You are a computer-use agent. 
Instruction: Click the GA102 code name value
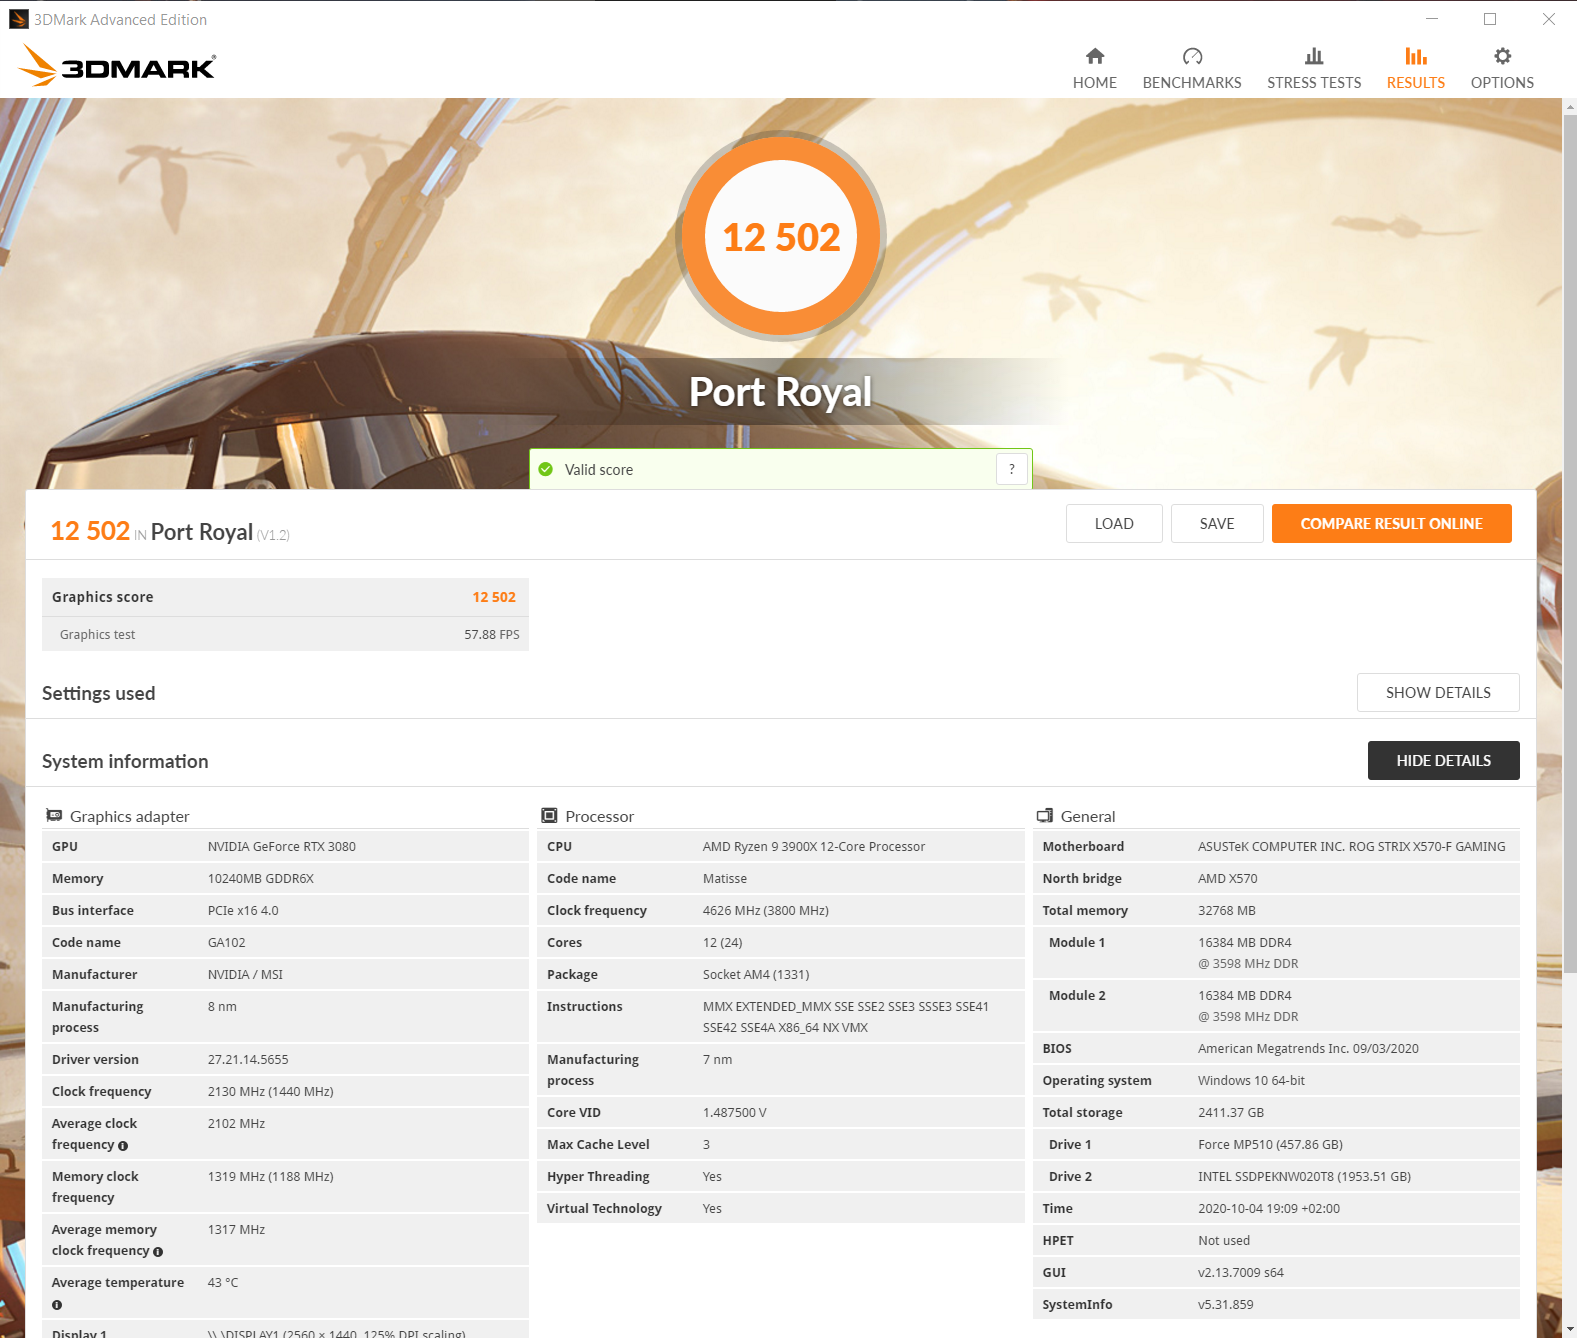pyautogui.click(x=227, y=942)
